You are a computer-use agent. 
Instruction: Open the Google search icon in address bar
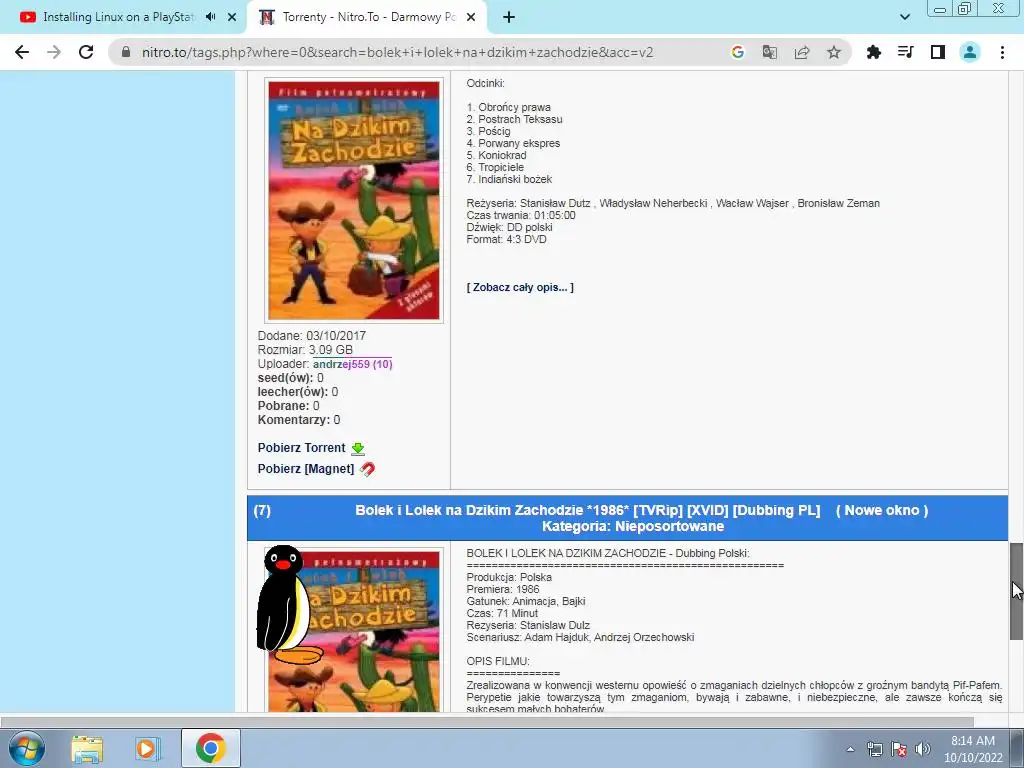click(737, 52)
